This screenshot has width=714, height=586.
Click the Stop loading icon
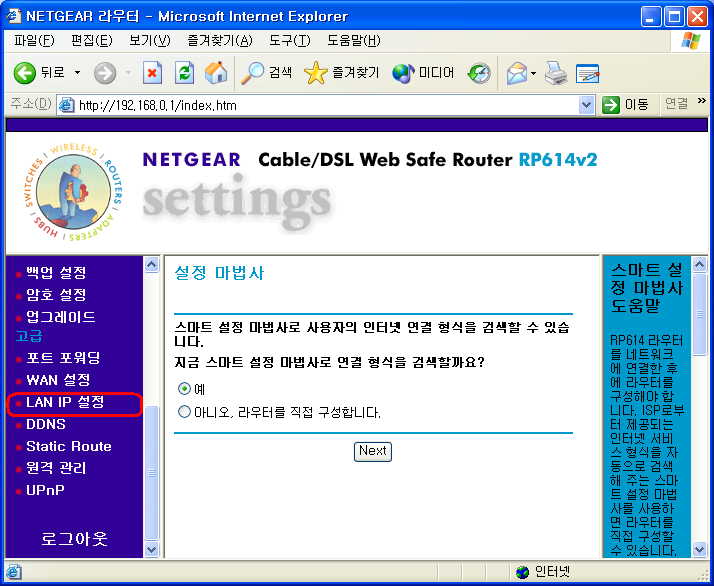(152, 73)
